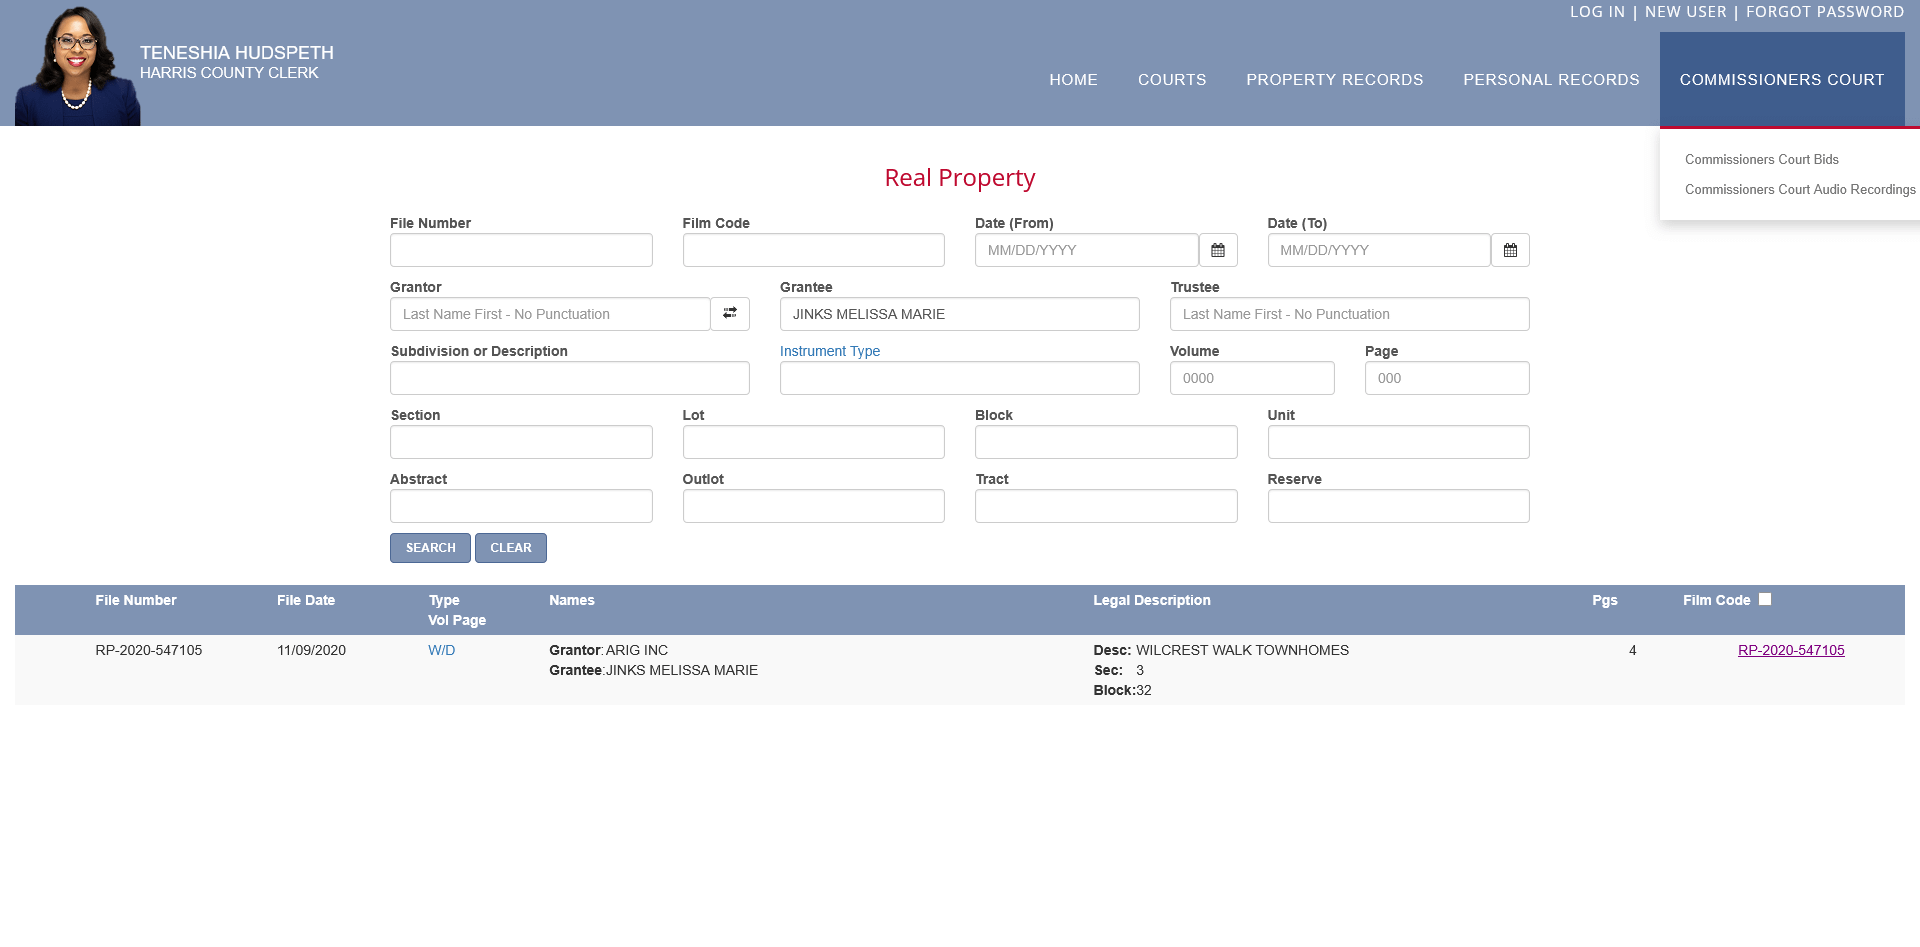Viewport: 1920px width, 947px height.
Task: Focus the Grantor name field
Action: pyautogui.click(x=550, y=314)
